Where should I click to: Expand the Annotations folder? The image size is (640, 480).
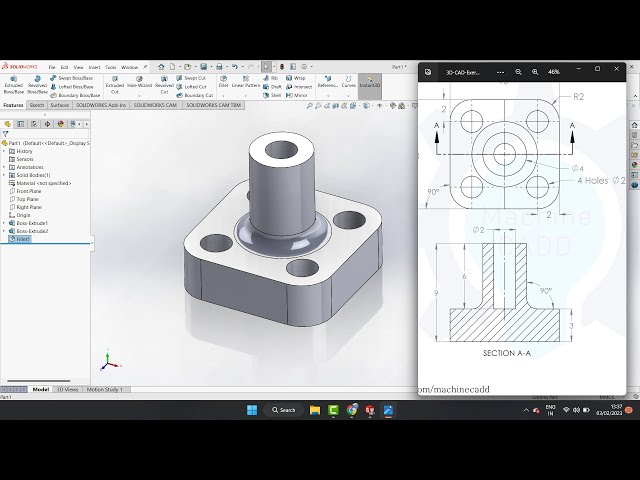pyautogui.click(x=4, y=167)
